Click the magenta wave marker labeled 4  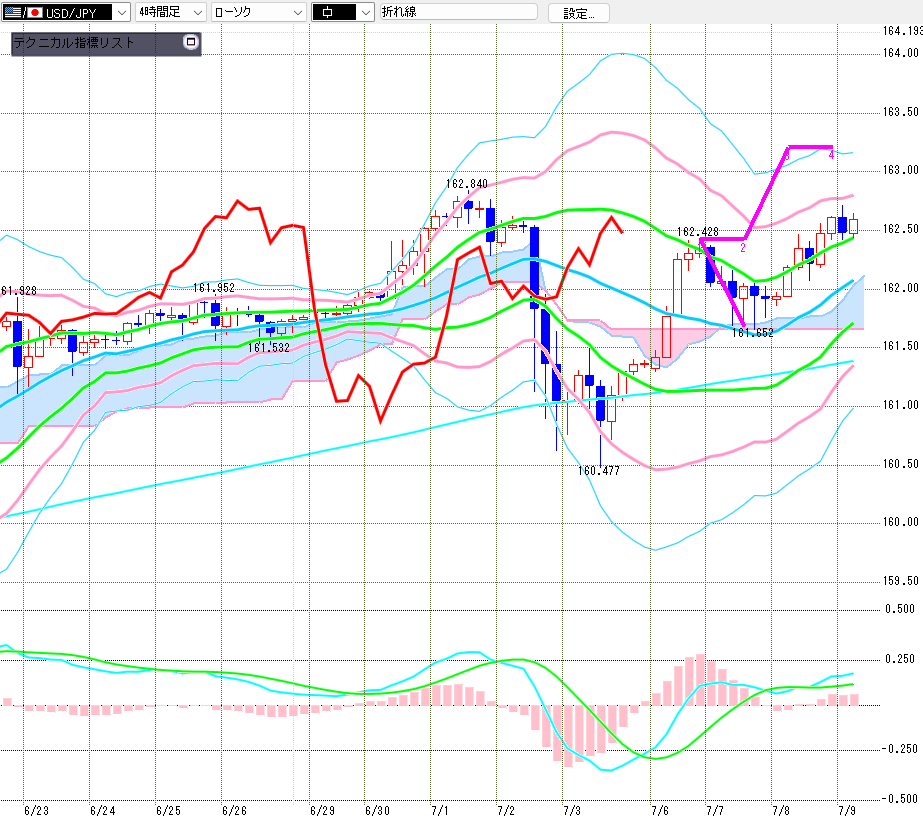pos(831,155)
